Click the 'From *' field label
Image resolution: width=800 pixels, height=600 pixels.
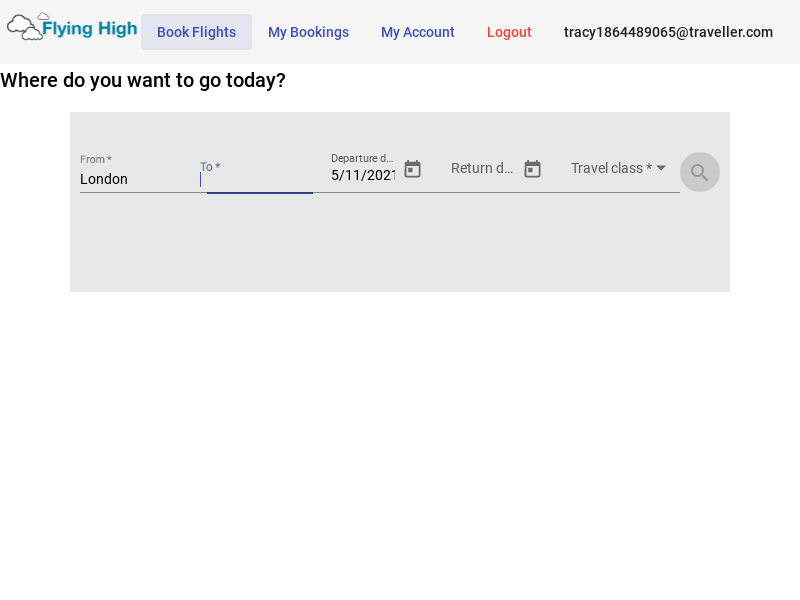click(96, 159)
